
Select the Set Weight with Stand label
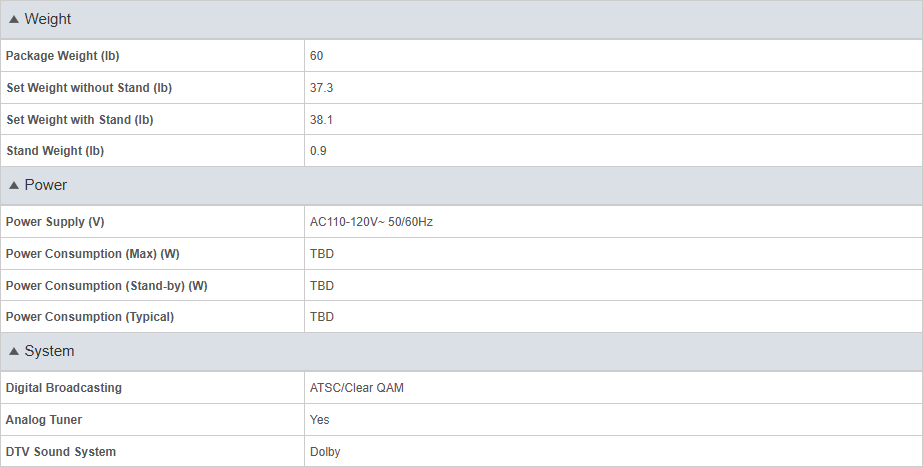pos(79,120)
